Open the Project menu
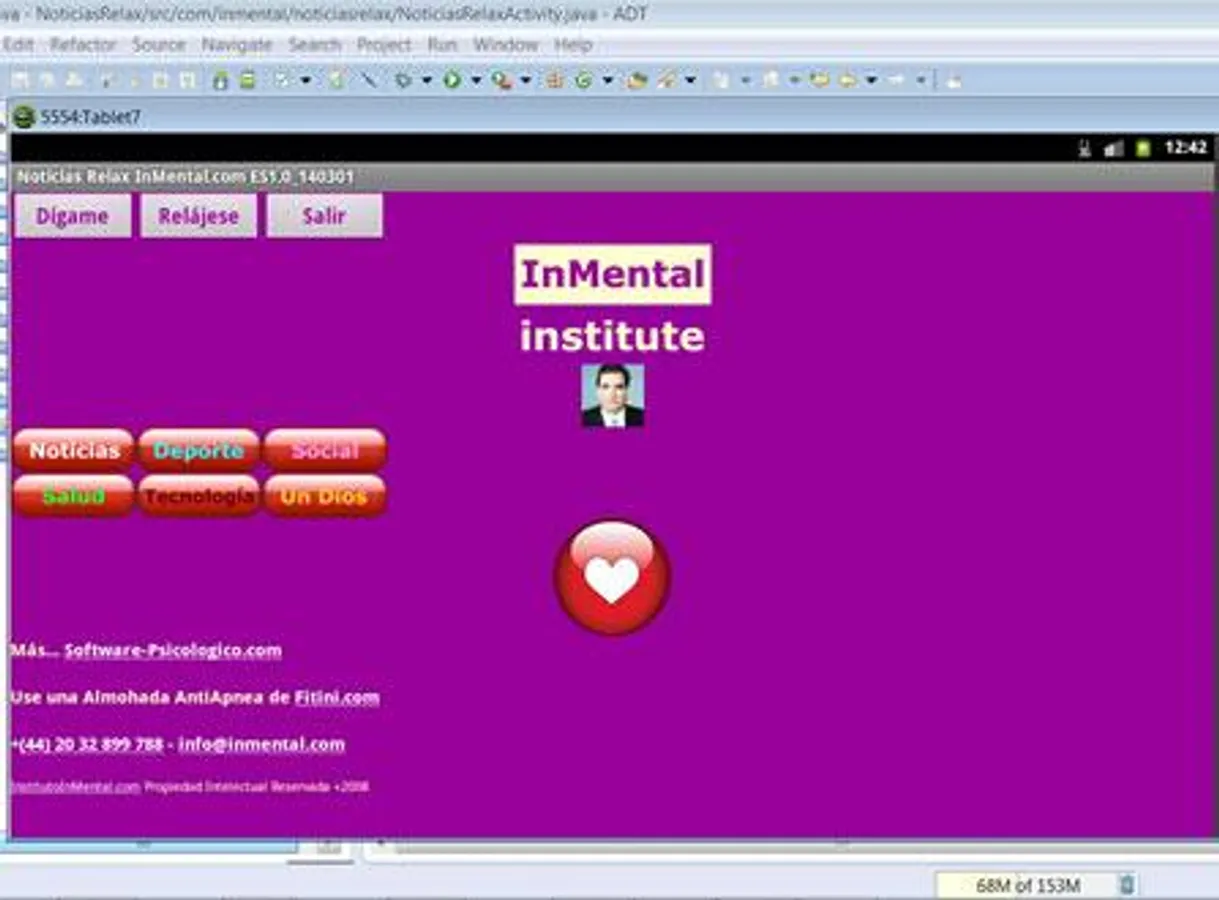The height and width of the screenshot is (900, 1219). pos(384,45)
